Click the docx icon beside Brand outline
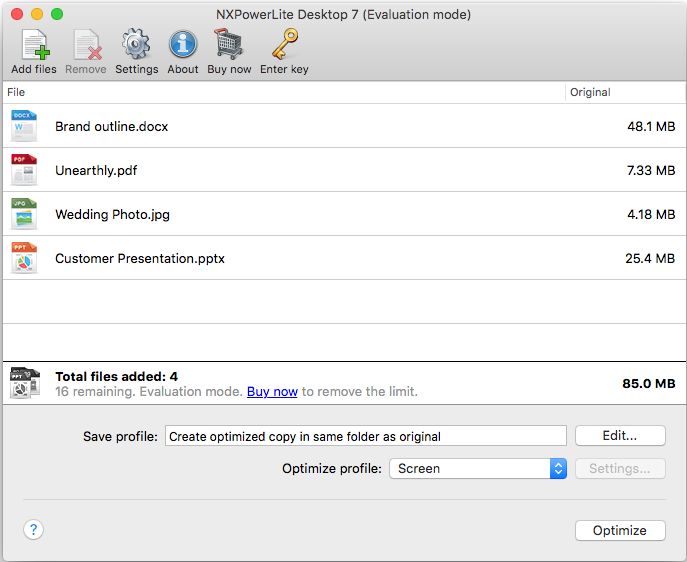The height and width of the screenshot is (562, 687). [24, 126]
